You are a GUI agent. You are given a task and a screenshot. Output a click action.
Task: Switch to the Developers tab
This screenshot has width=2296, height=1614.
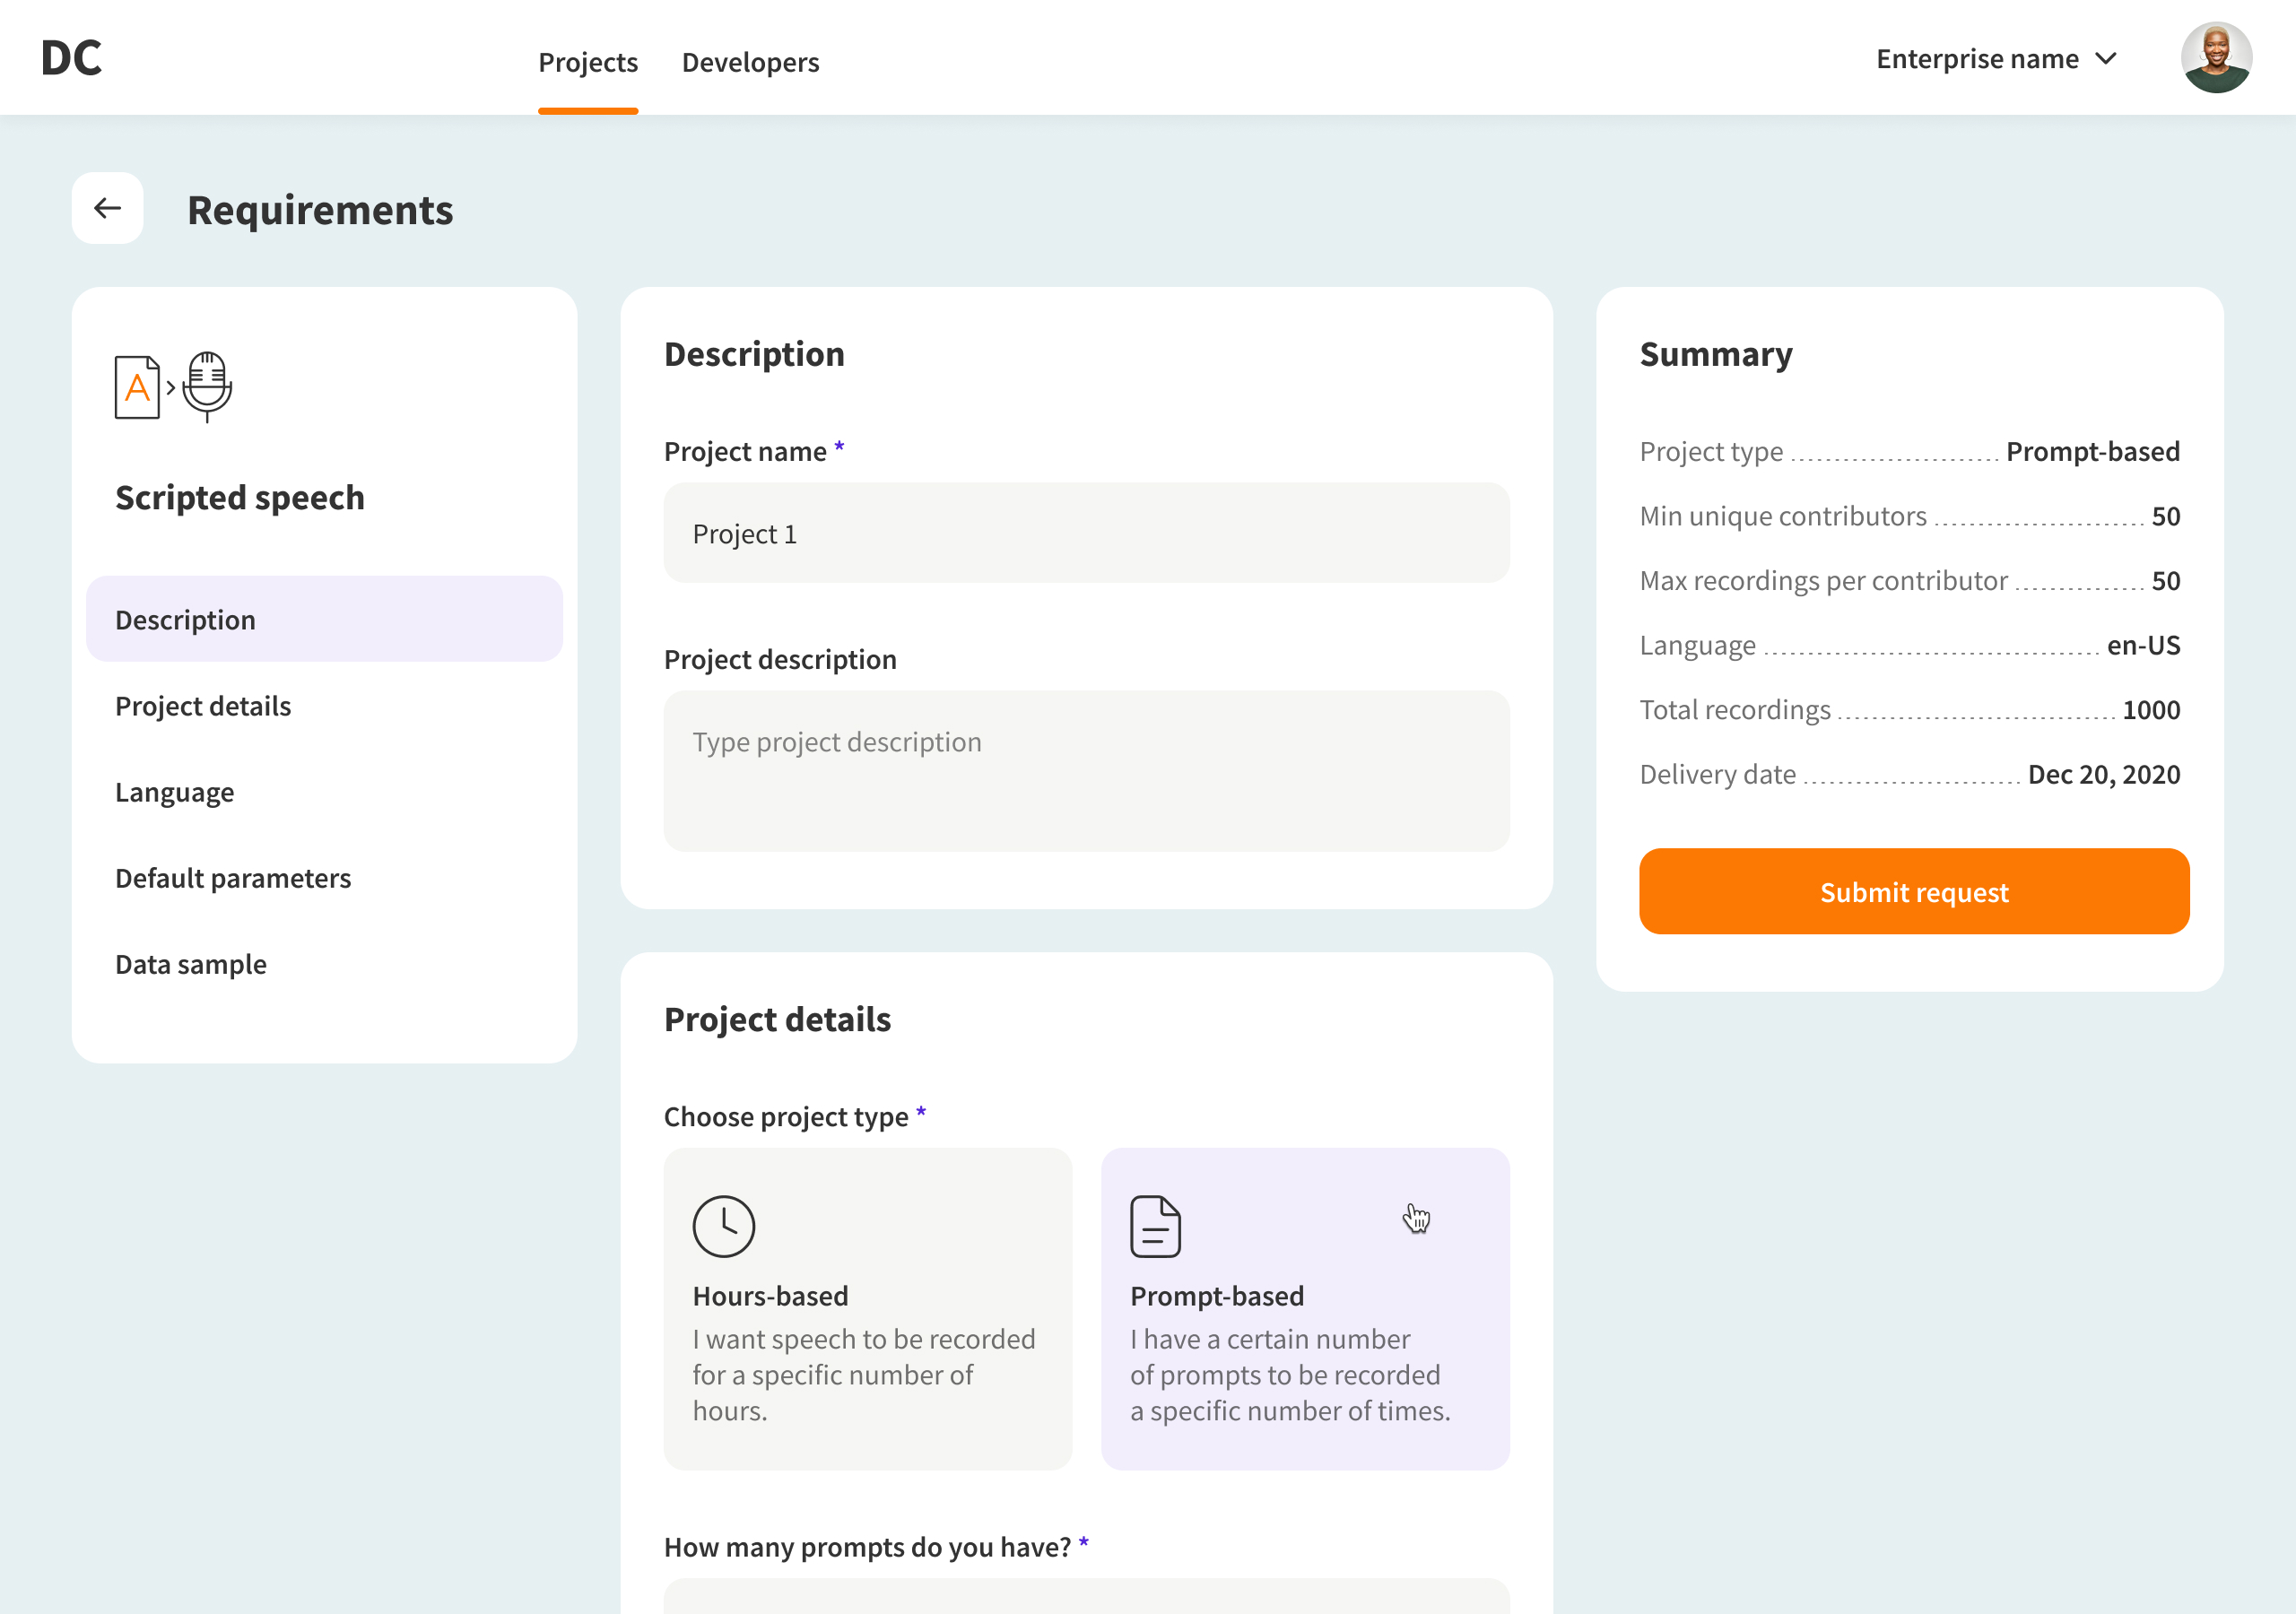(x=750, y=62)
